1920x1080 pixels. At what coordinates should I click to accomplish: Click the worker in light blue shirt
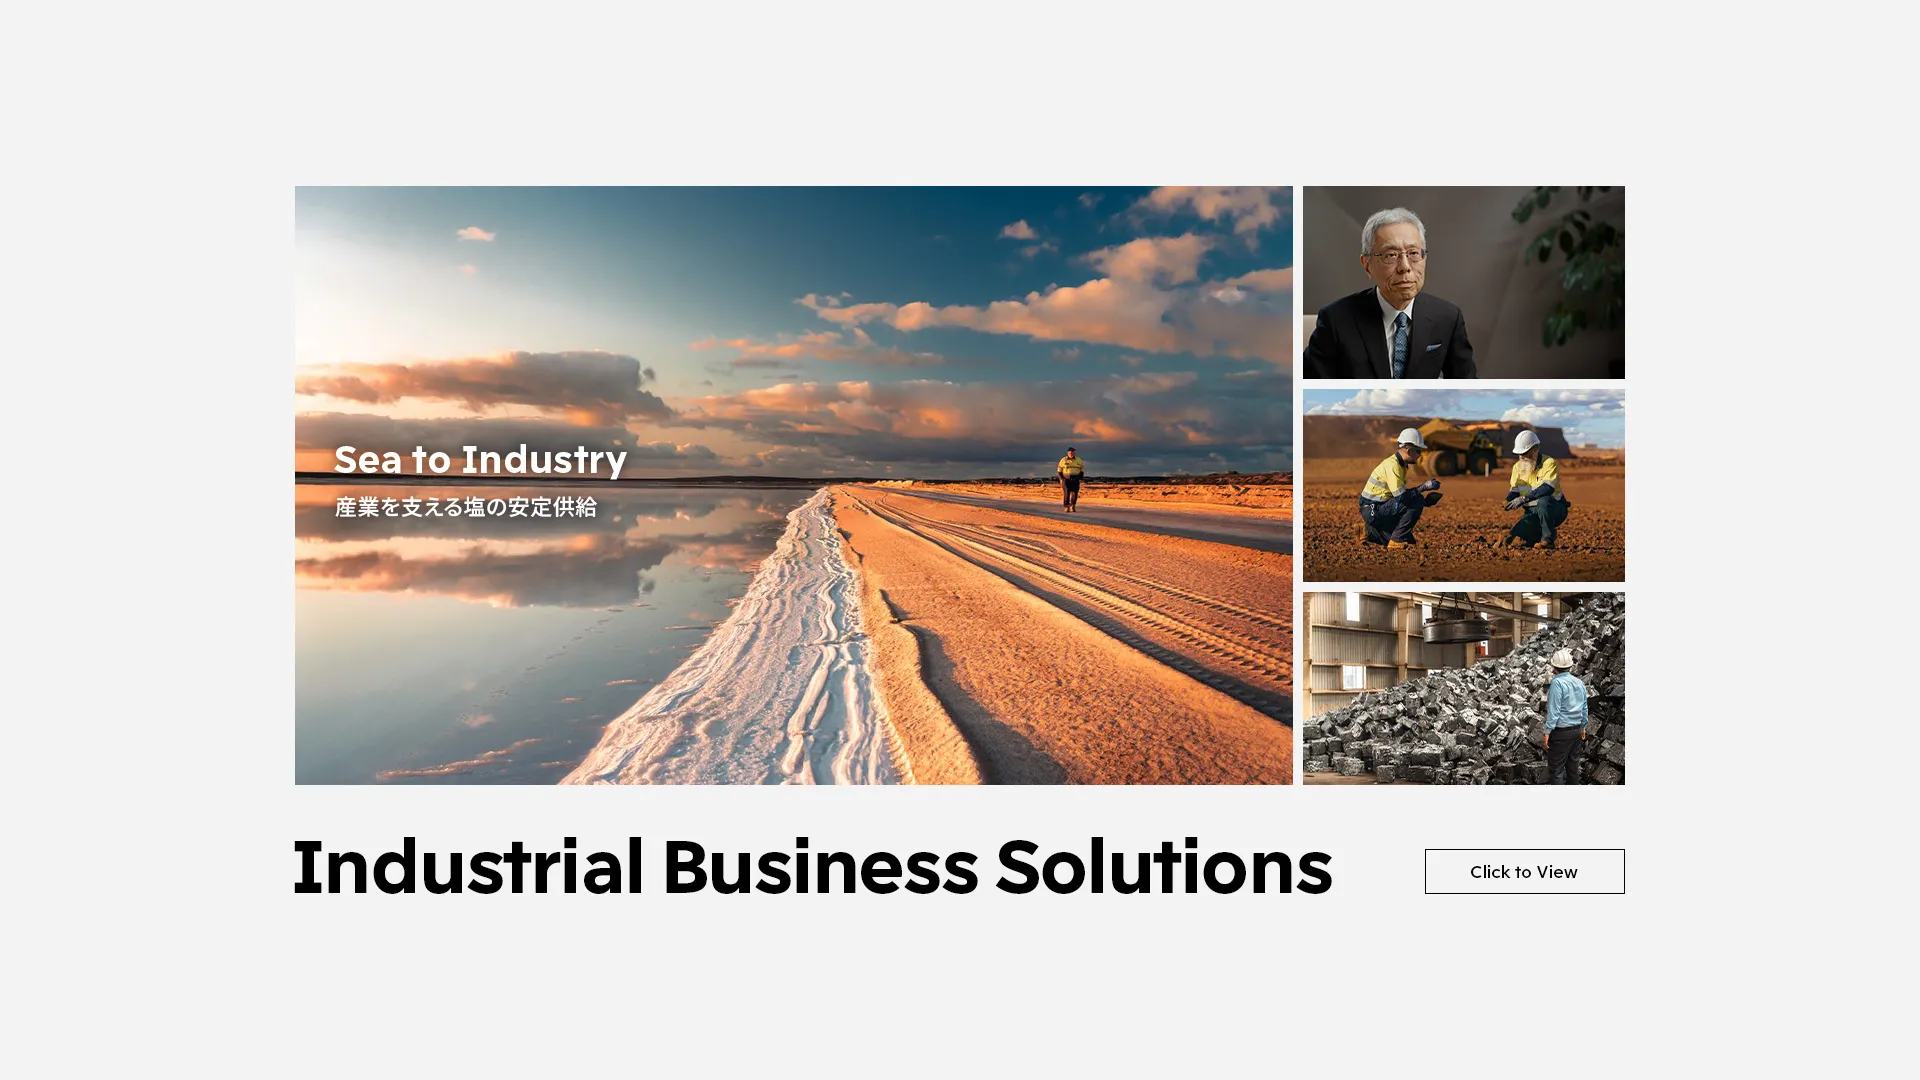[1566, 716]
